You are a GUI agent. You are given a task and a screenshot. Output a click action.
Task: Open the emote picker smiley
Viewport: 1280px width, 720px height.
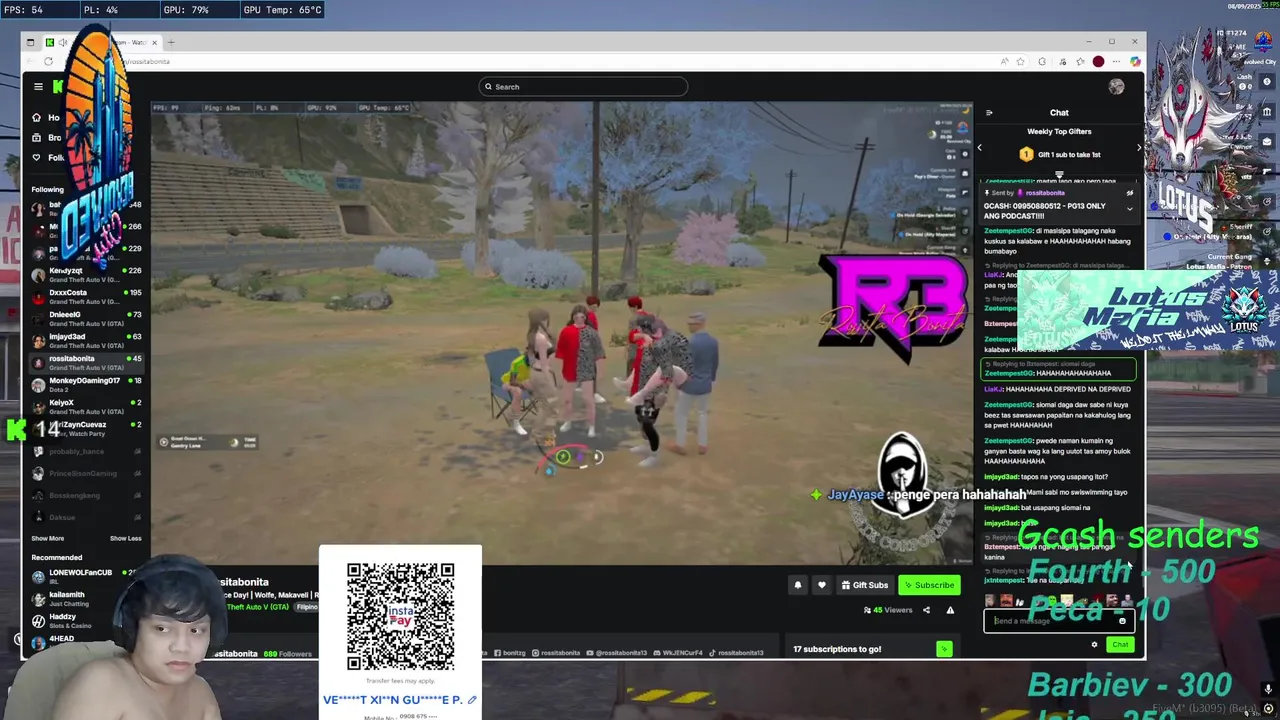pyautogui.click(x=1122, y=621)
